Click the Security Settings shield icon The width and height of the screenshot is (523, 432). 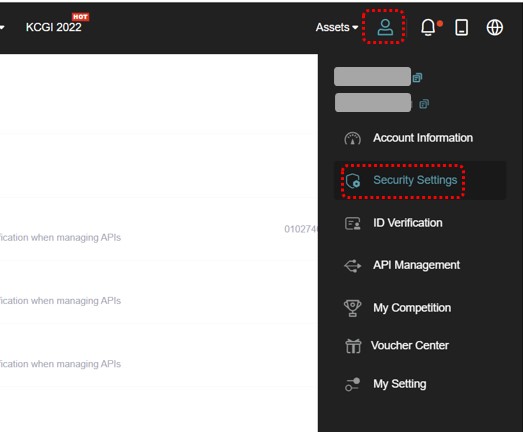(x=353, y=180)
